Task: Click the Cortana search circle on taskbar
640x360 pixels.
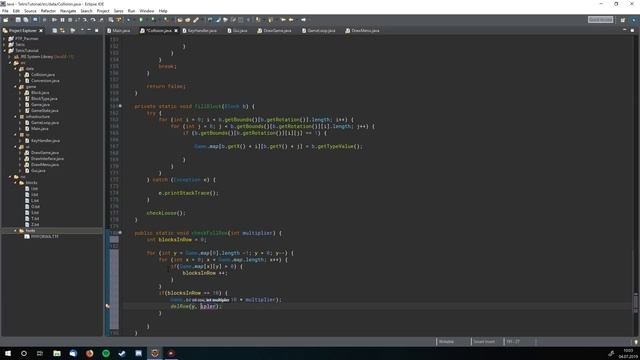Action: pos(24,353)
